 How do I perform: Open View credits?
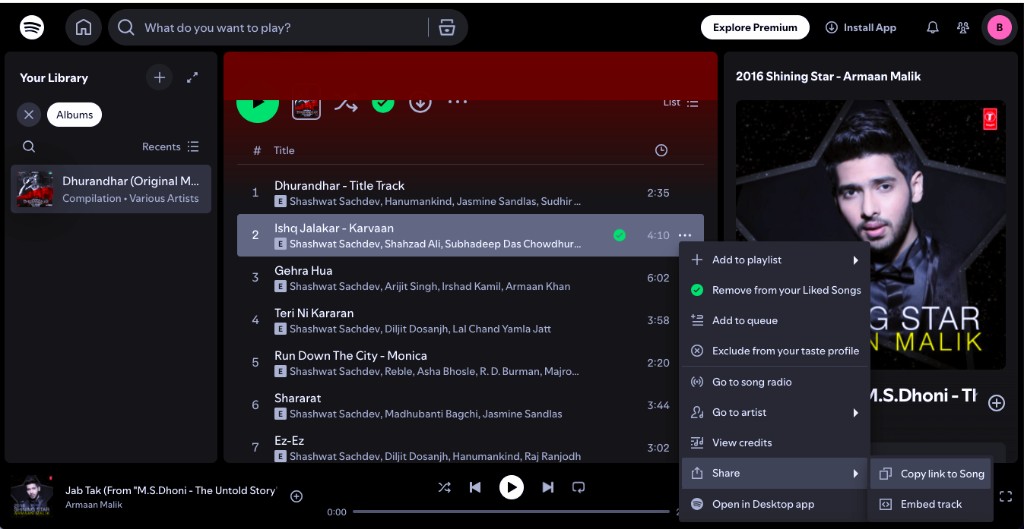click(775, 443)
